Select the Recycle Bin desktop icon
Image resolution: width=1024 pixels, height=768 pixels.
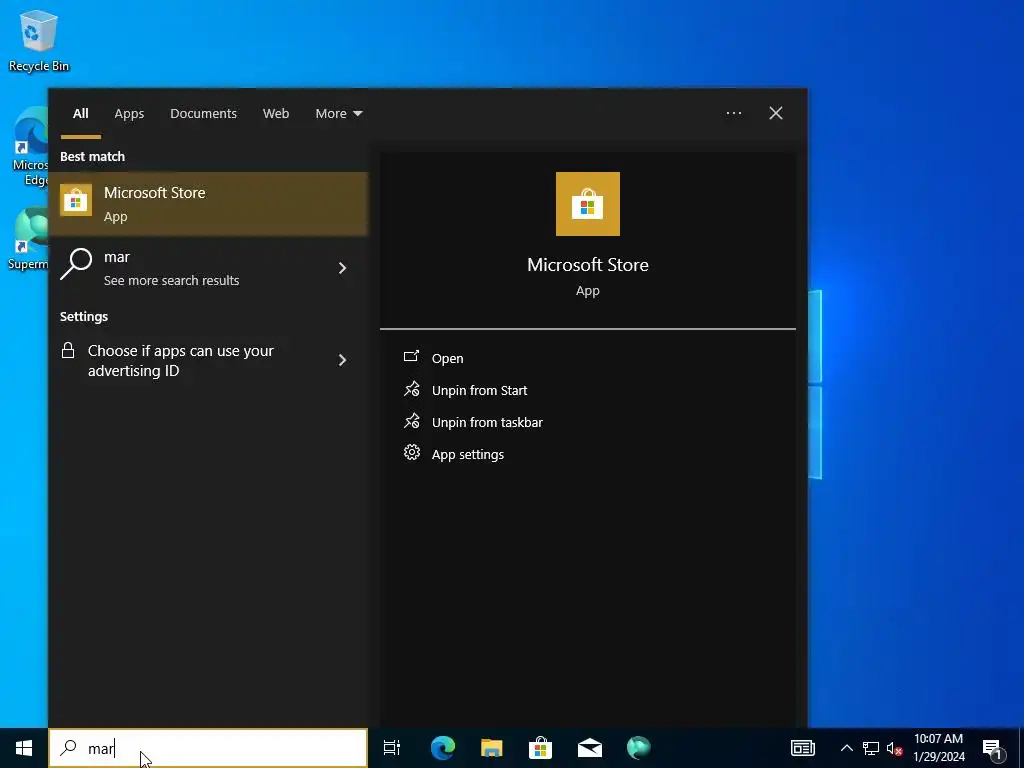39,40
